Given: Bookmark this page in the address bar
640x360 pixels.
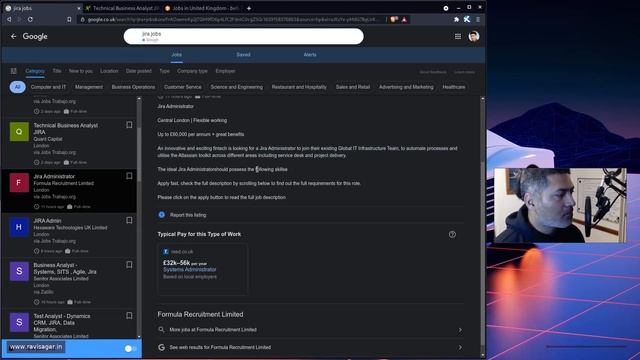Looking at the screenshot, I should [69, 19].
